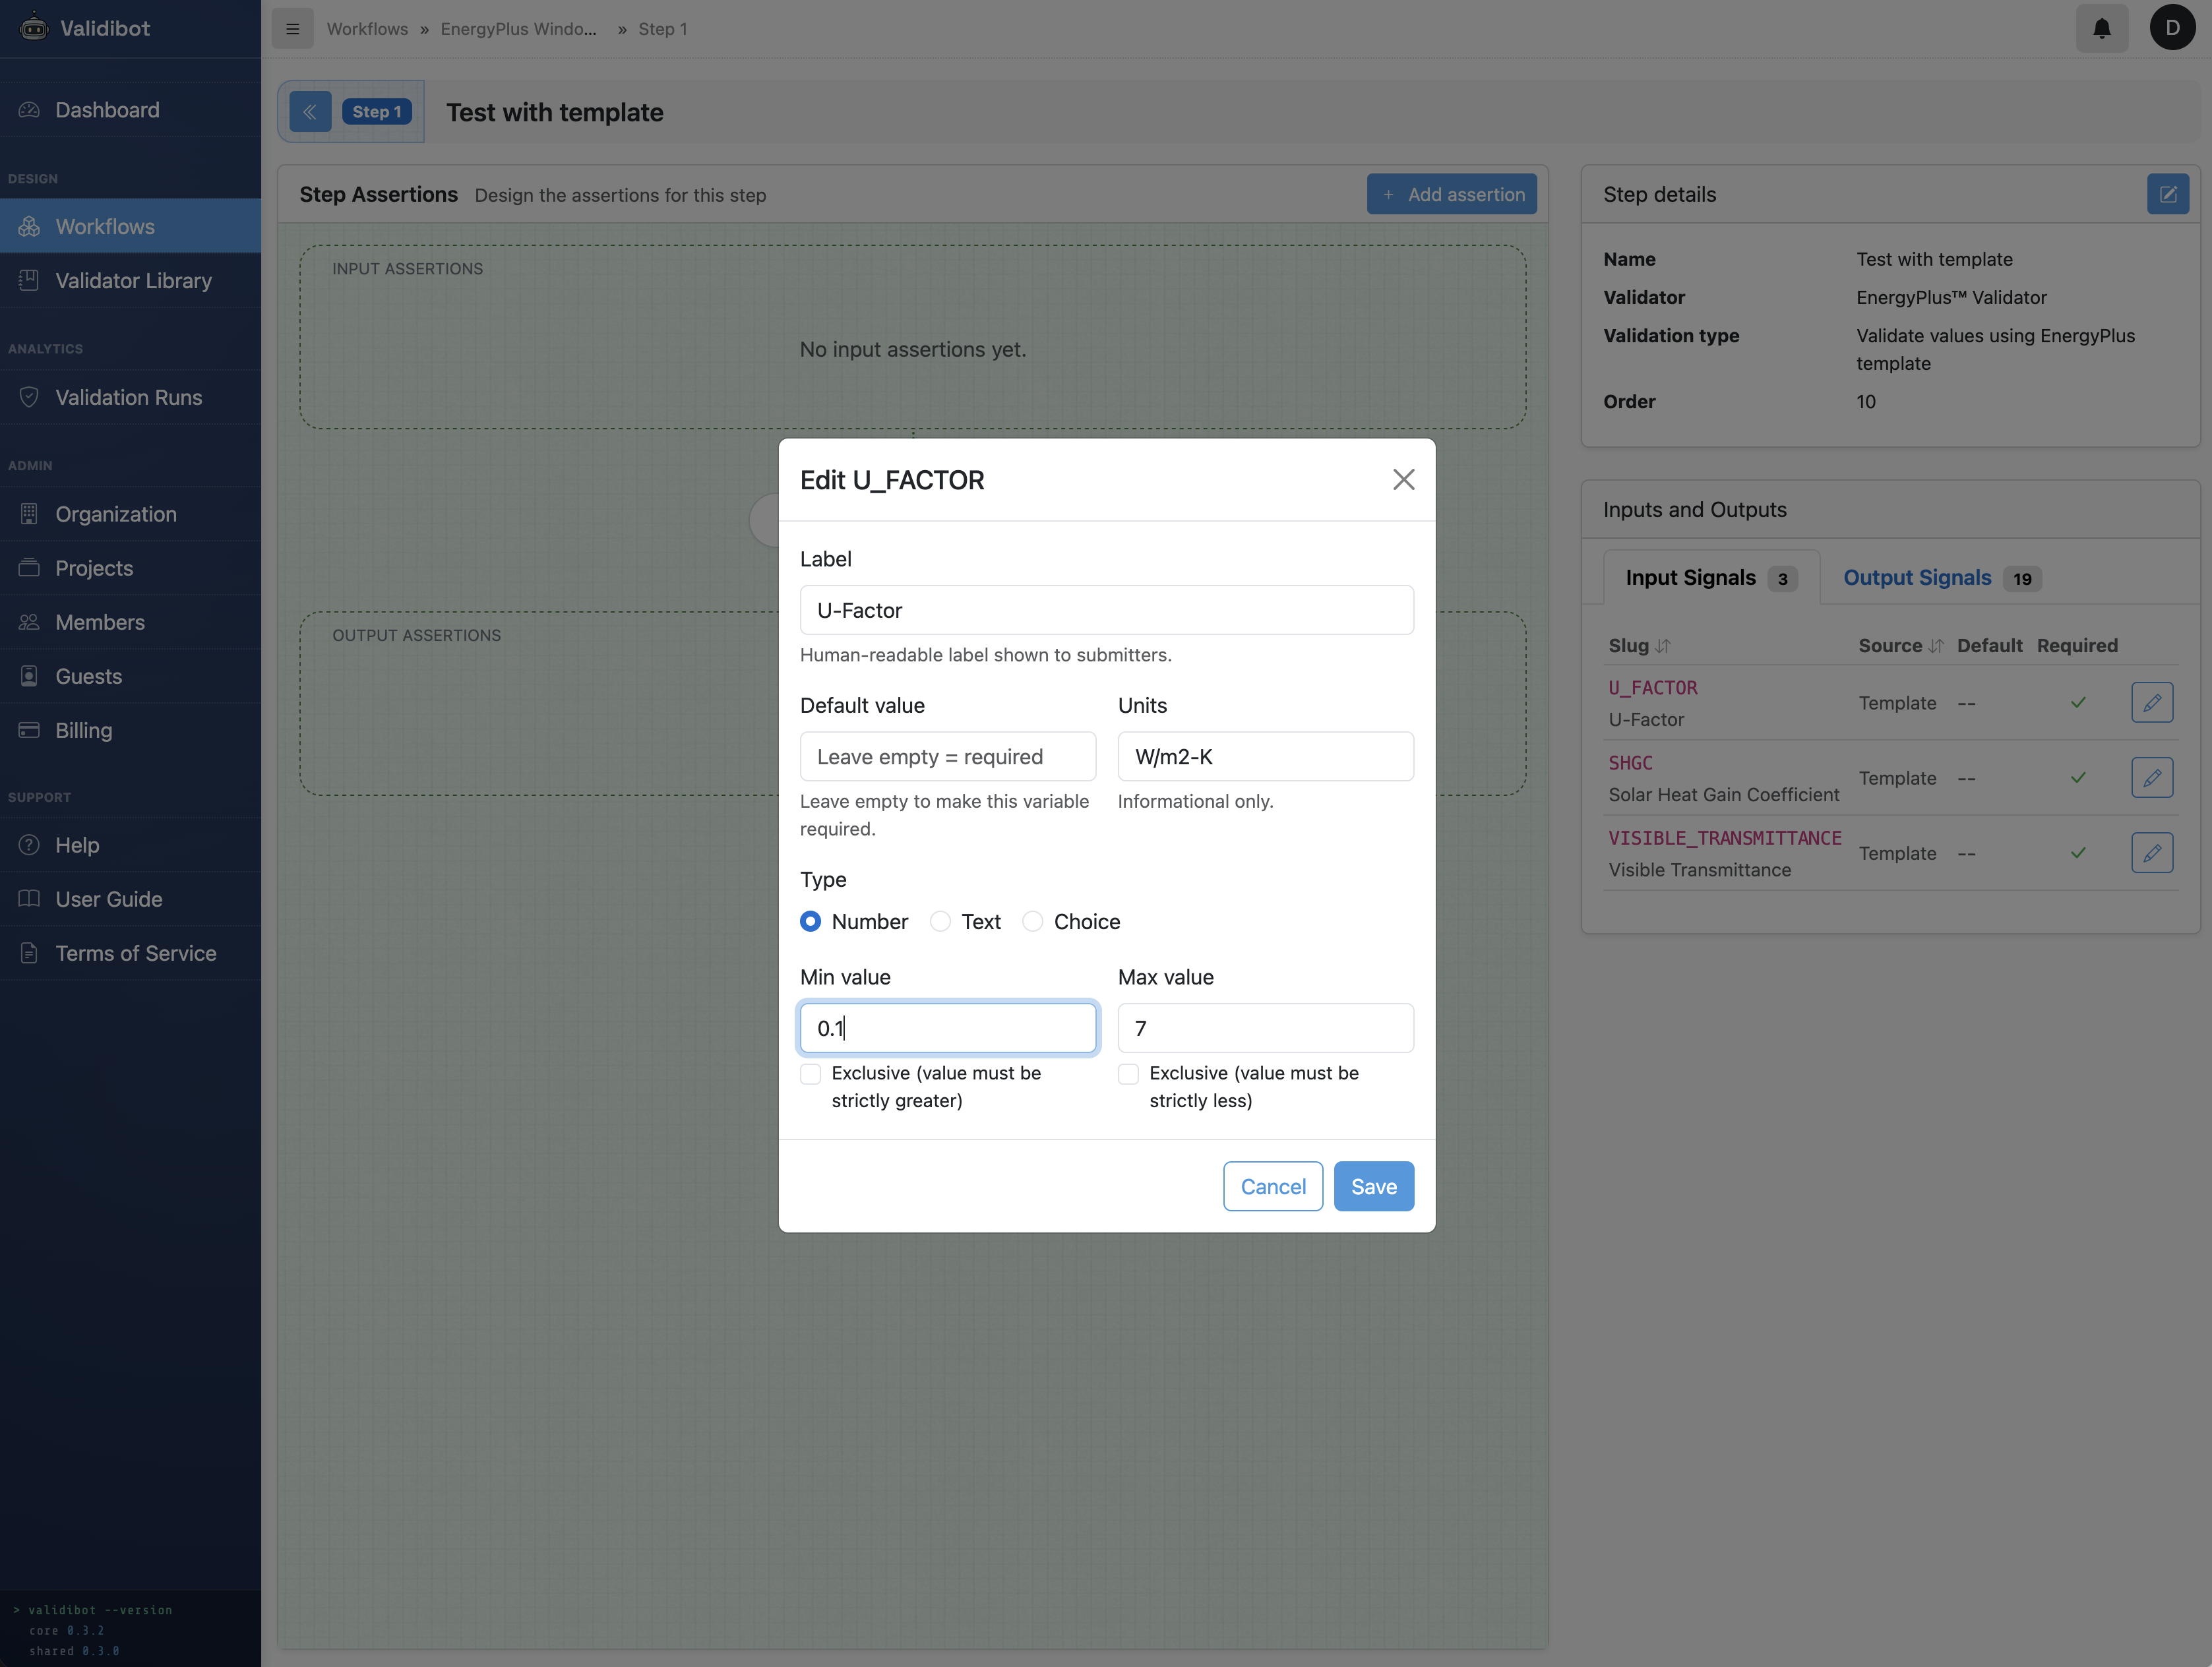The height and width of the screenshot is (1667, 2212).
Task: Edit the VISIBLE_TRANSMITTANCE input signal
Action: coord(2152,852)
